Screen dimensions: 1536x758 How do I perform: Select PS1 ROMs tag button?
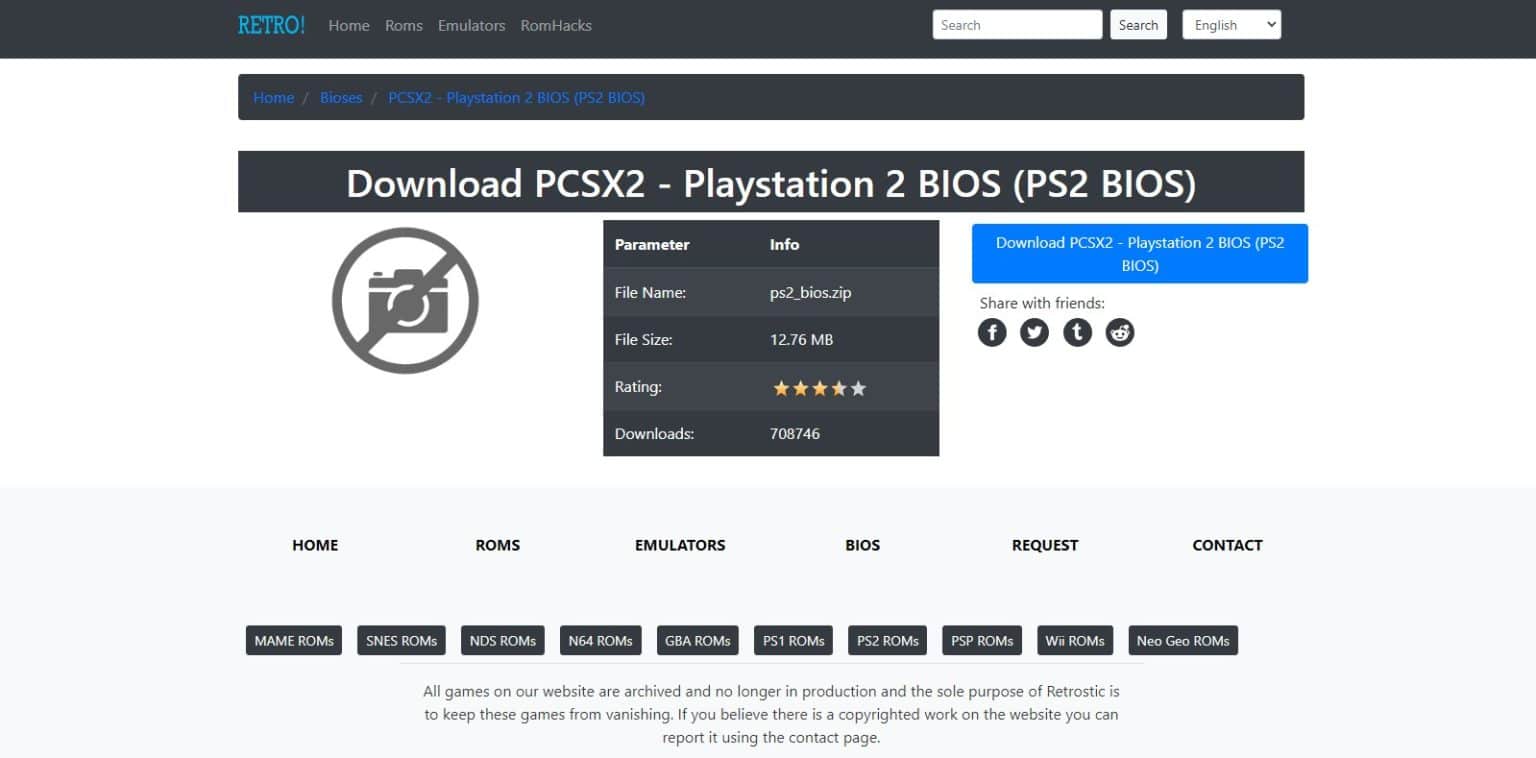coord(793,641)
